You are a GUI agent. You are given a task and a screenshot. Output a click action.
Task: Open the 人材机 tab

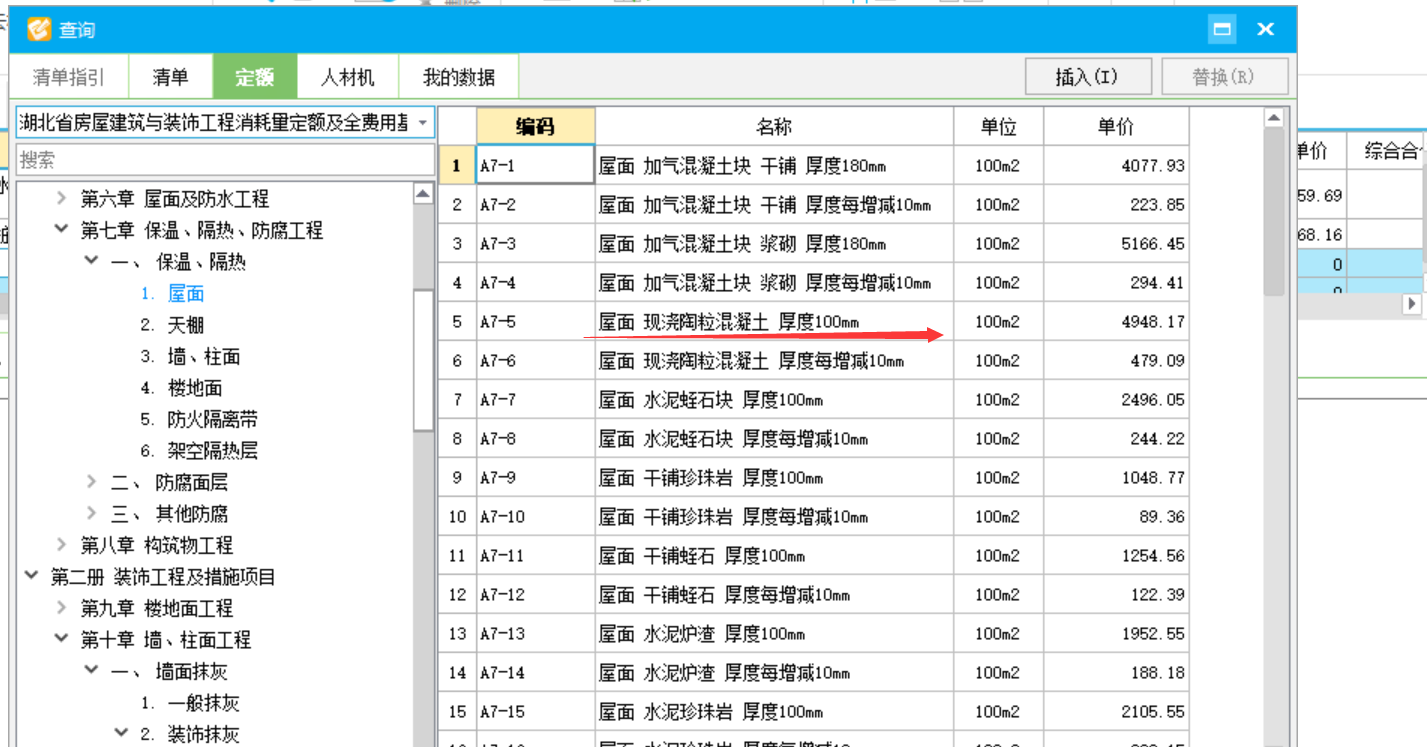point(347,77)
